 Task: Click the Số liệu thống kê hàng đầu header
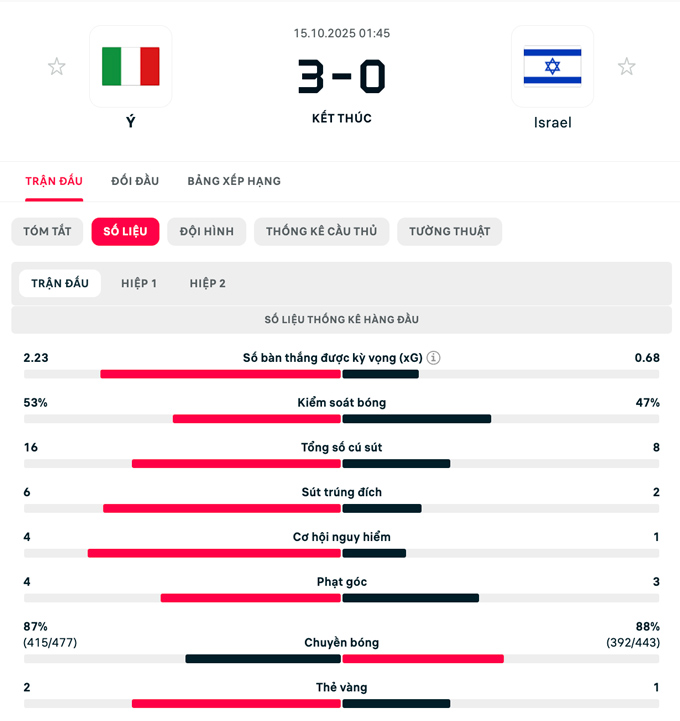[x=341, y=320]
